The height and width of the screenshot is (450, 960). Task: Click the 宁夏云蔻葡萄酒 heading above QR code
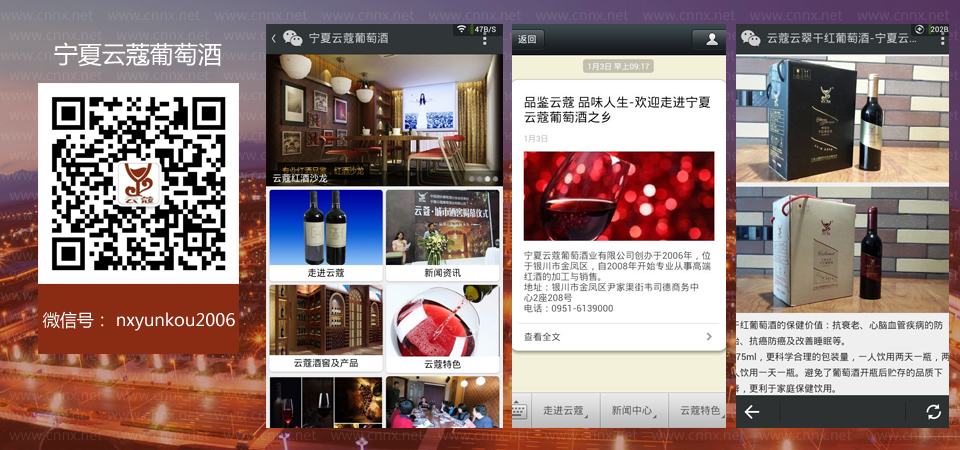click(x=138, y=55)
